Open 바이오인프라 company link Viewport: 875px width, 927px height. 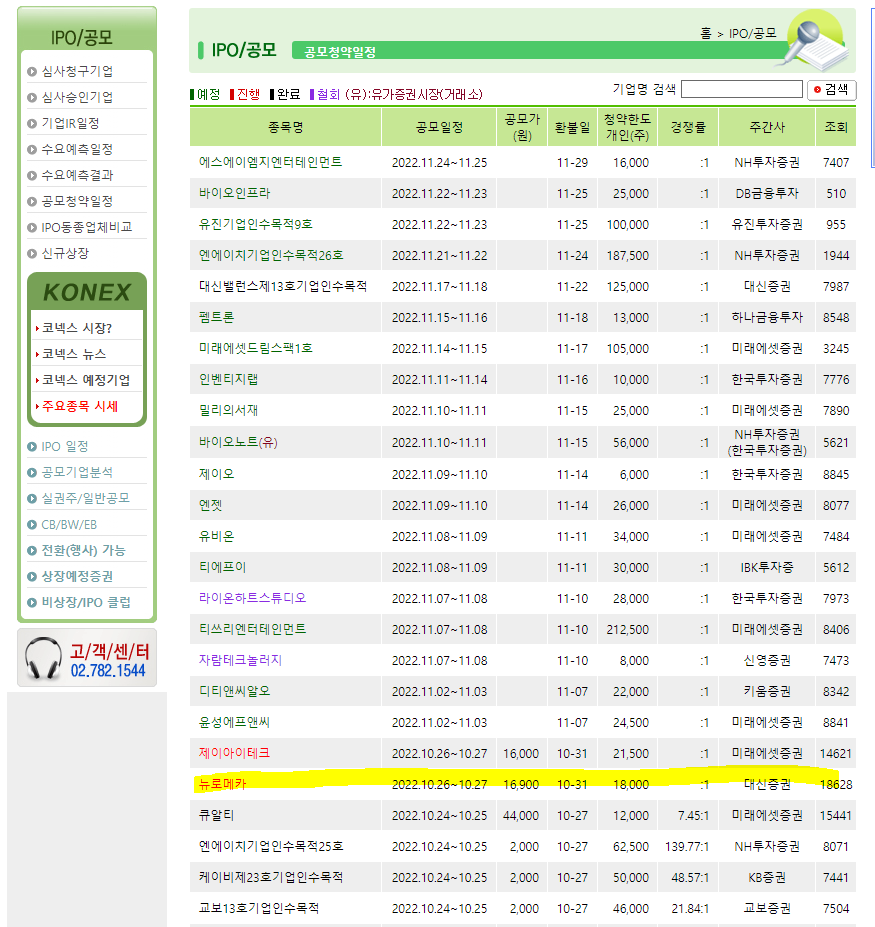(x=234, y=193)
